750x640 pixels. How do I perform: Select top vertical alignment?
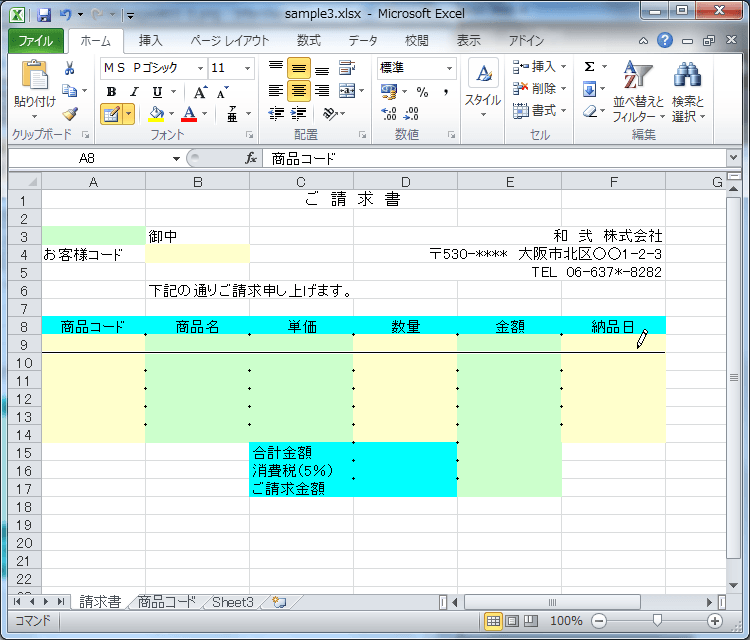click(x=276, y=67)
